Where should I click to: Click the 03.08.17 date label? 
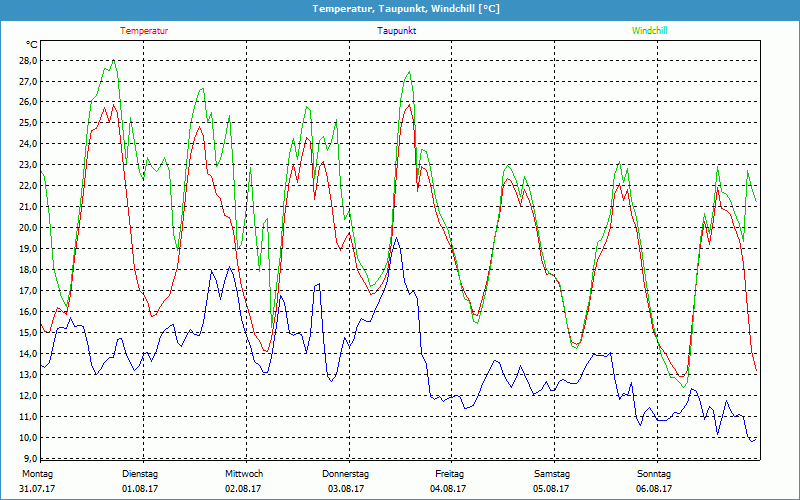pos(345,489)
